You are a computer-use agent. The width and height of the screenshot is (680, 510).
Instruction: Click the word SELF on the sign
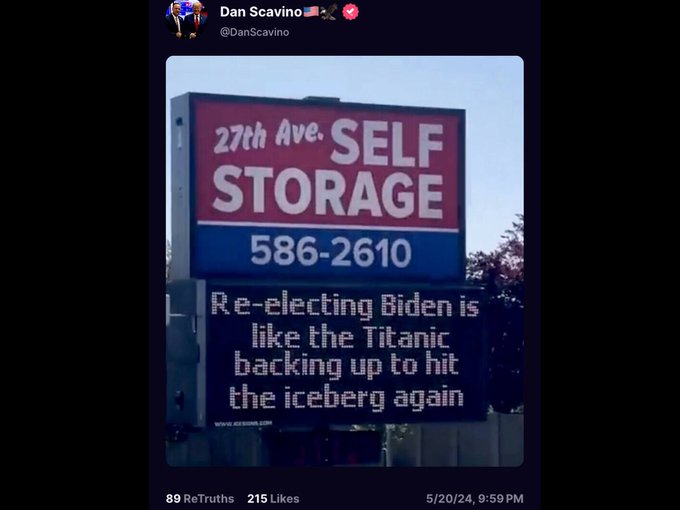387,143
